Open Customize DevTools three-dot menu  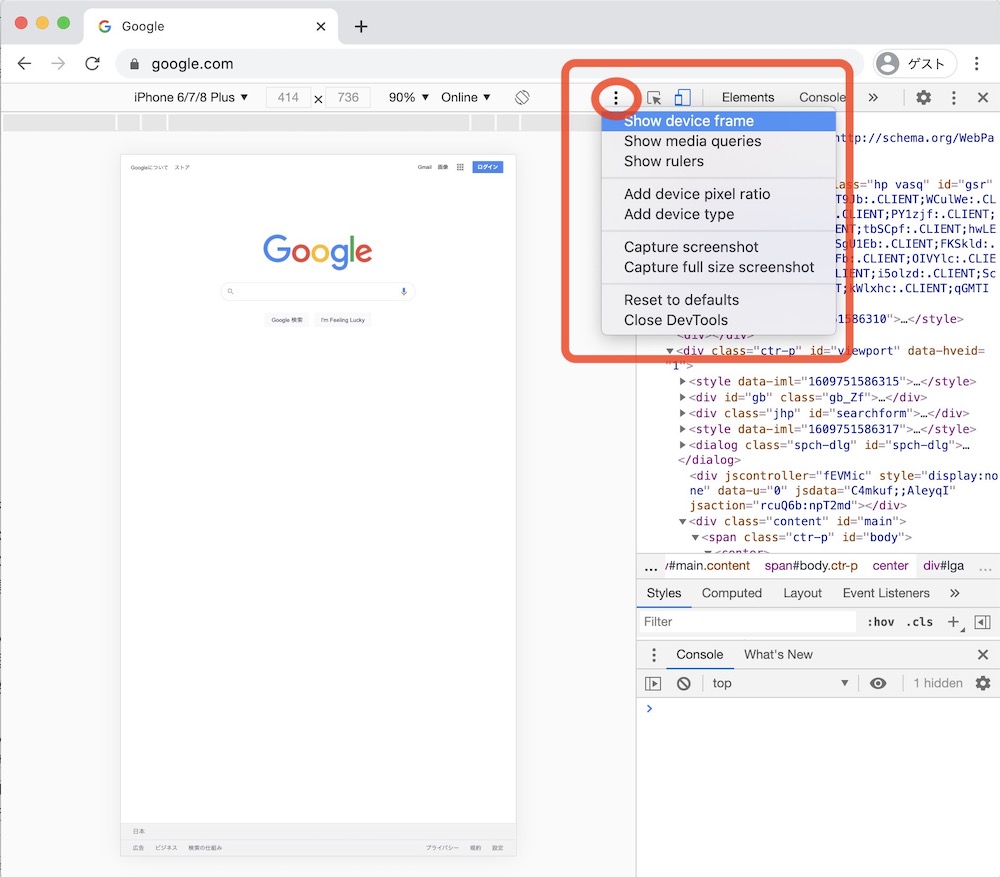pyautogui.click(x=953, y=98)
